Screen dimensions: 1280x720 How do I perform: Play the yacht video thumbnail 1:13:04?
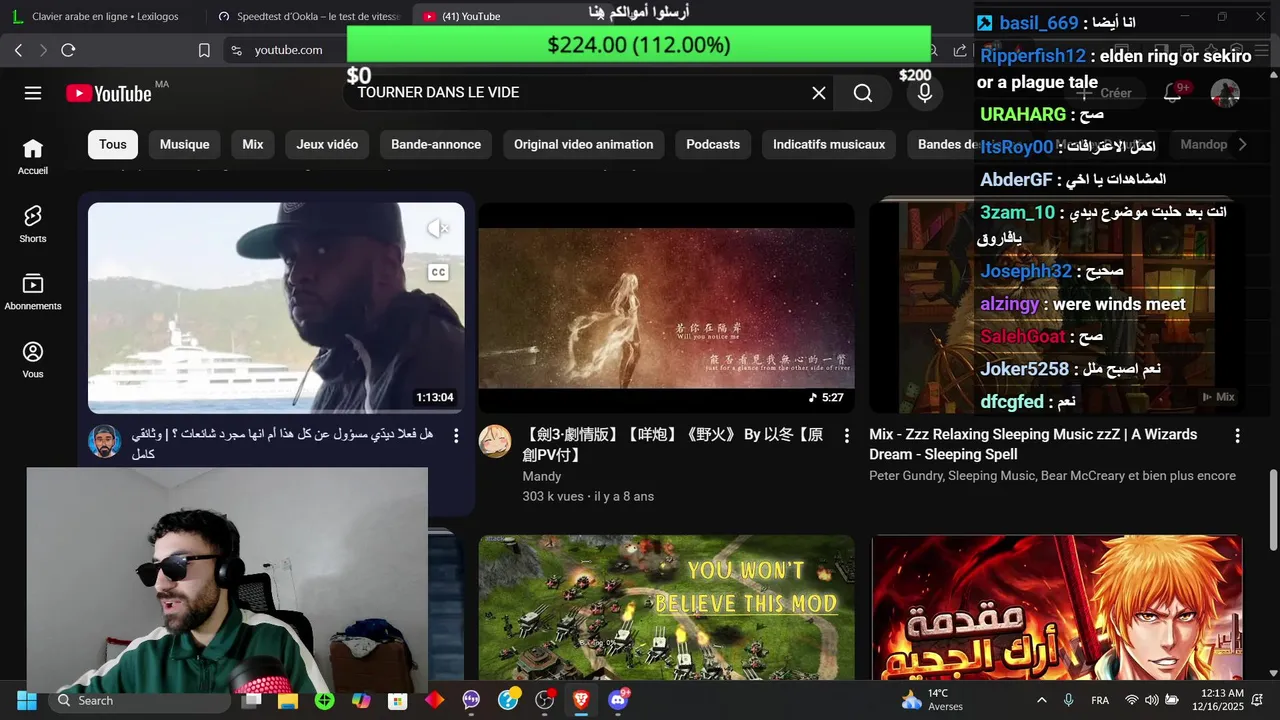pos(276,308)
